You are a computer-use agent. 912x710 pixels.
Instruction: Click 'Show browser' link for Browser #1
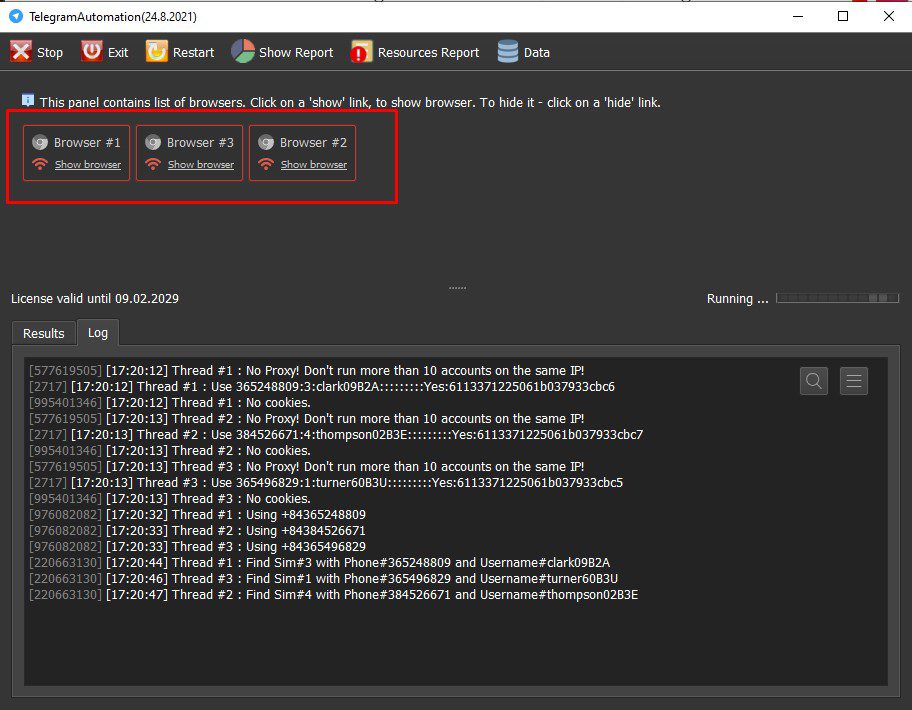coord(88,165)
